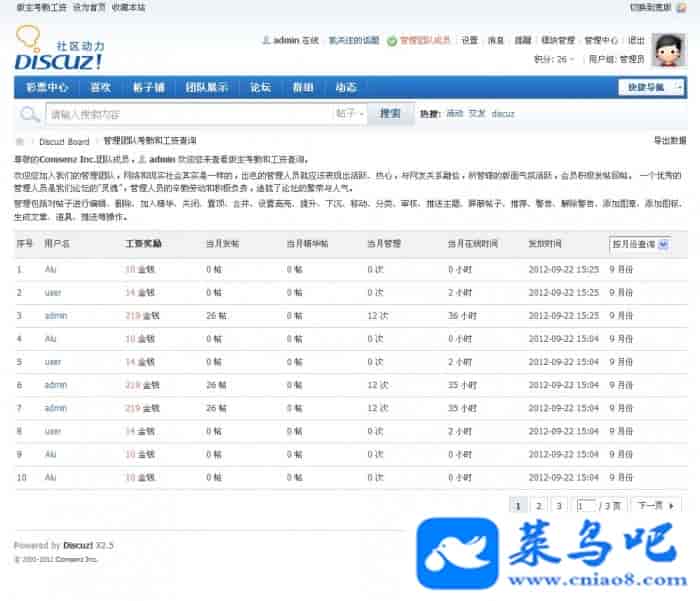Open the 动态 nav tab
Image resolution: width=700 pixels, height=601 pixels.
[x=346, y=87]
